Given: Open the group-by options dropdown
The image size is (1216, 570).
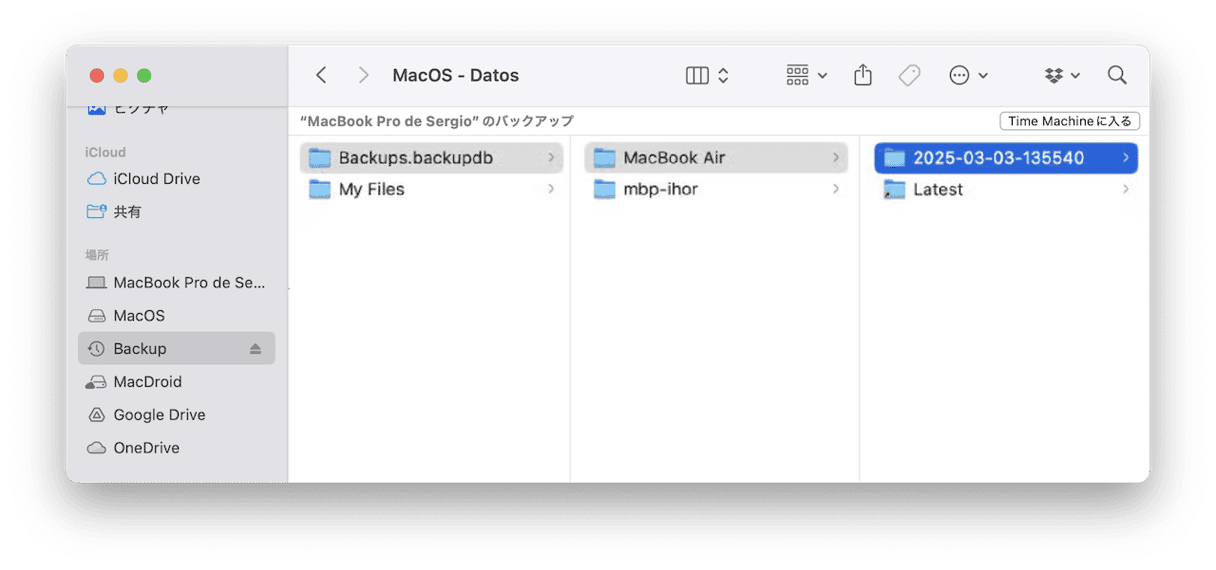Looking at the screenshot, I should (x=806, y=76).
